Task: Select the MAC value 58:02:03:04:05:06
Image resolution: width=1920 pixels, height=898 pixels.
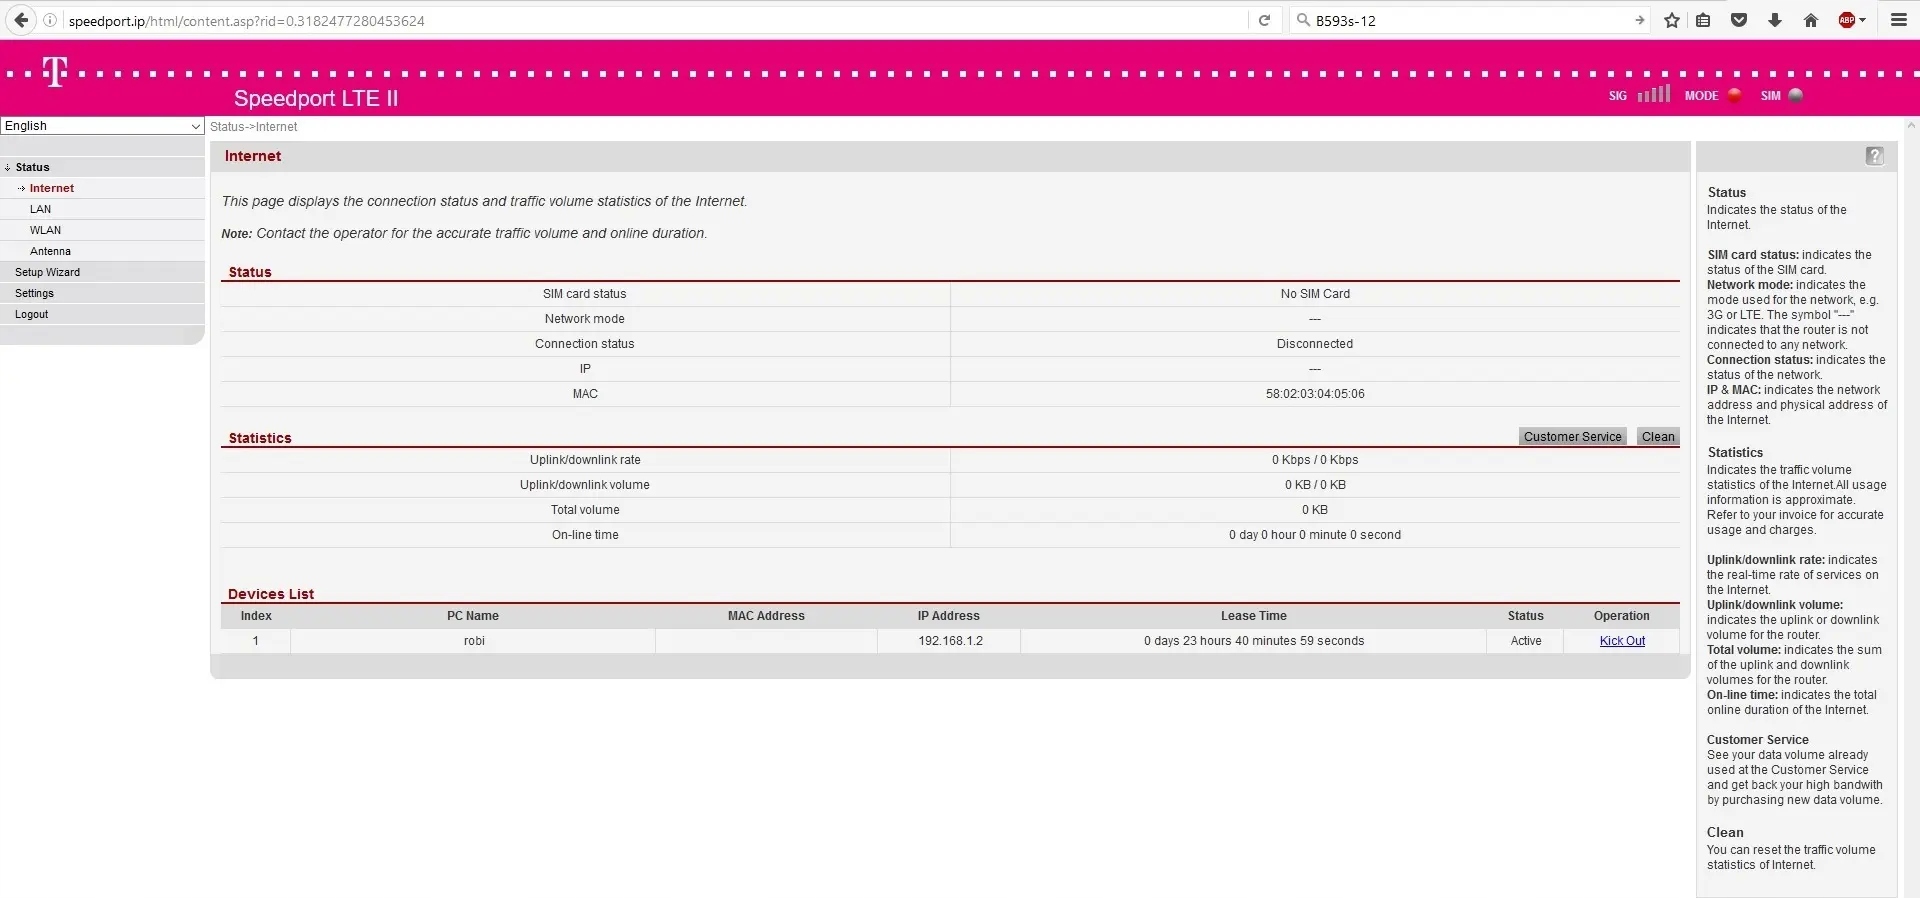Action: [x=1315, y=394]
